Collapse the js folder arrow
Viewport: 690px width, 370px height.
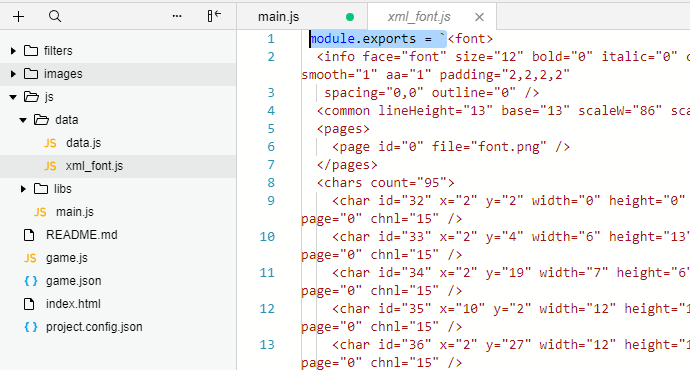tap(13, 97)
